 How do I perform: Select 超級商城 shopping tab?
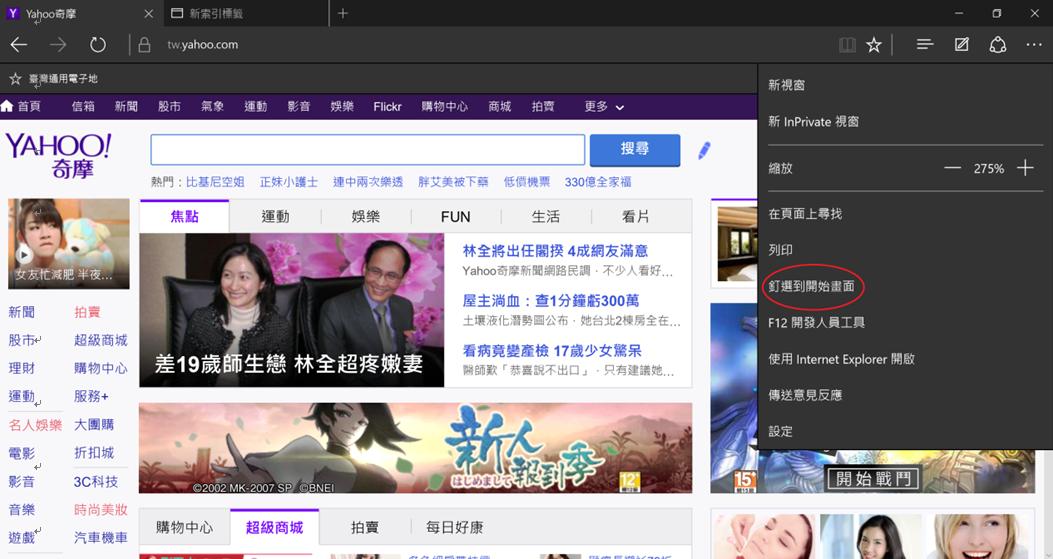click(274, 527)
